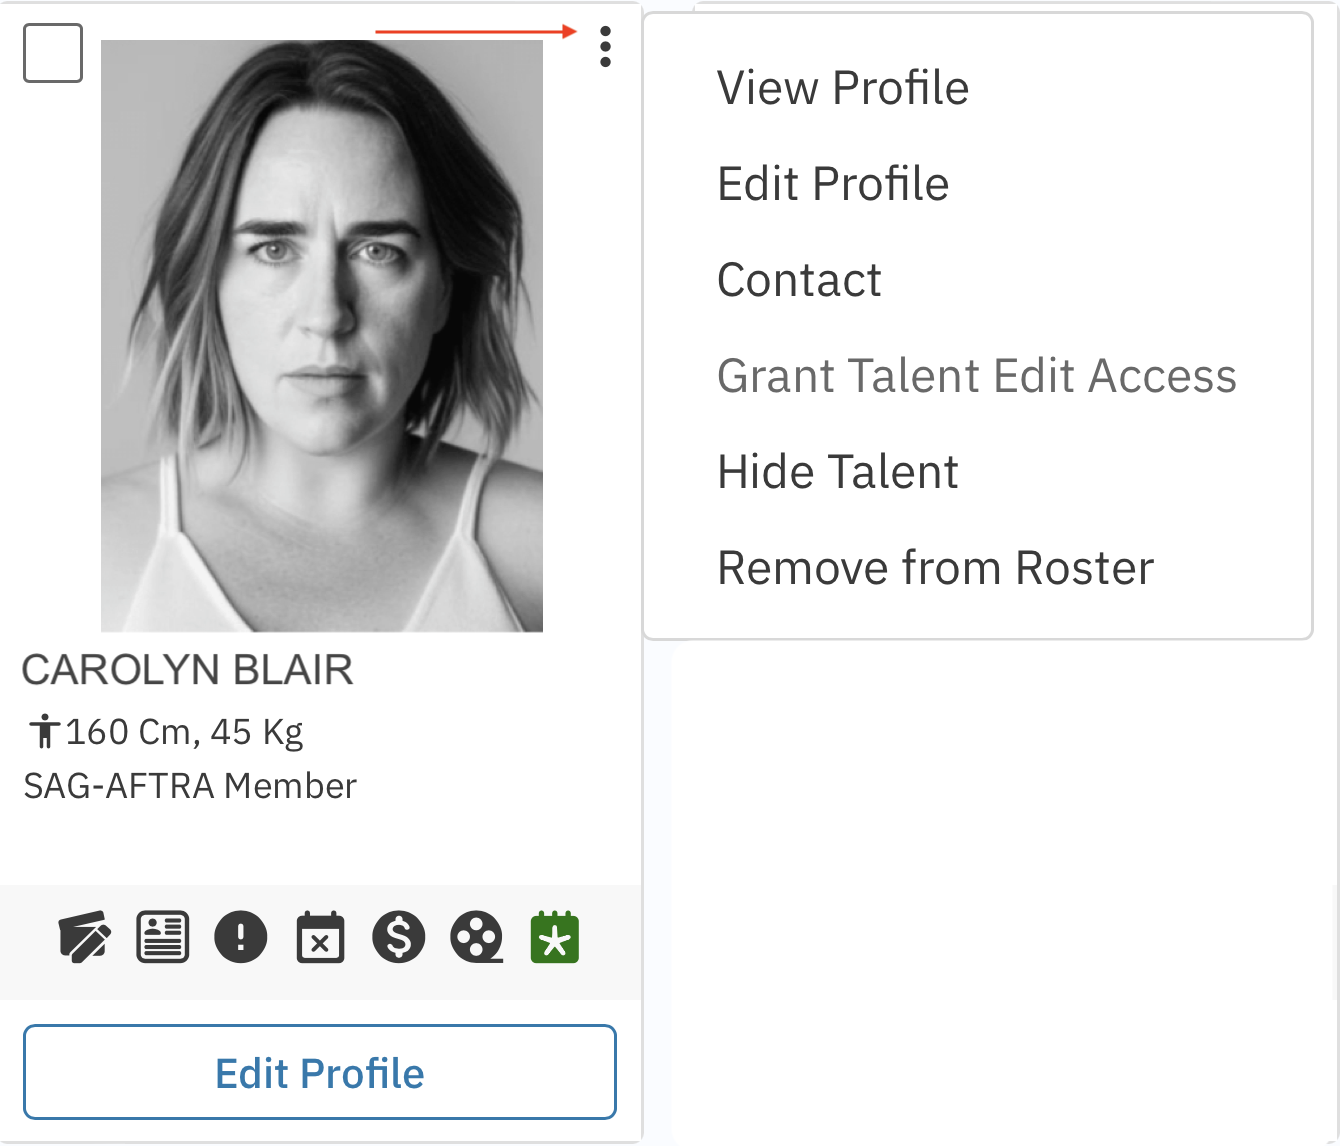Screen dimensions: 1340x1146
Task: Click the cards-with-pencil edit icon
Action: point(85,937)
